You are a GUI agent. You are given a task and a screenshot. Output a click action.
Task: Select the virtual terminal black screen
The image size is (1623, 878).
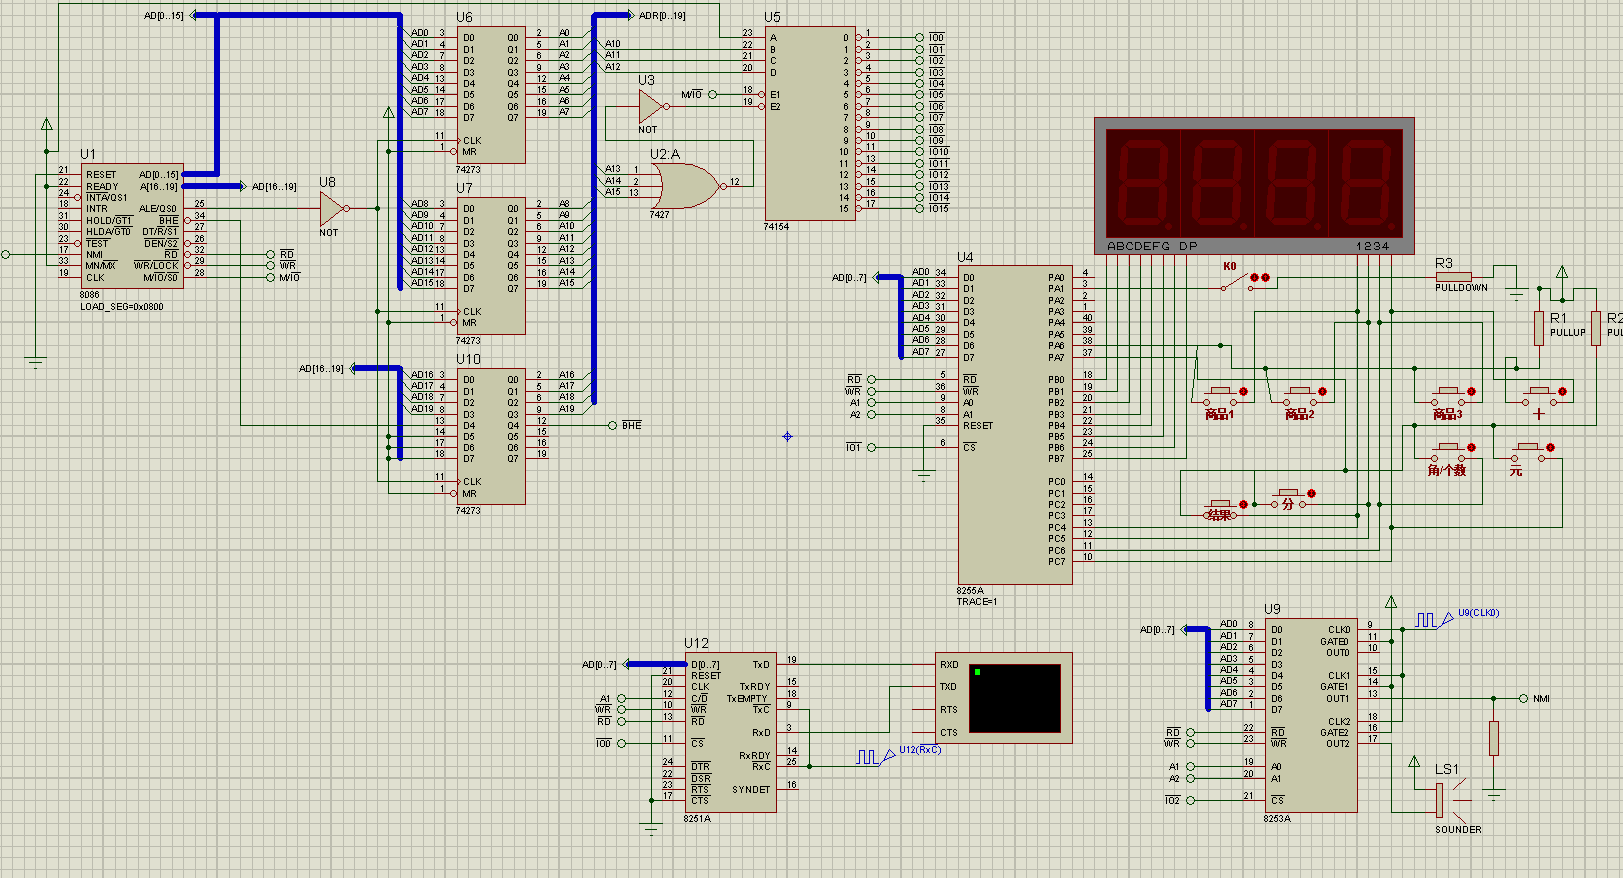1014,699
